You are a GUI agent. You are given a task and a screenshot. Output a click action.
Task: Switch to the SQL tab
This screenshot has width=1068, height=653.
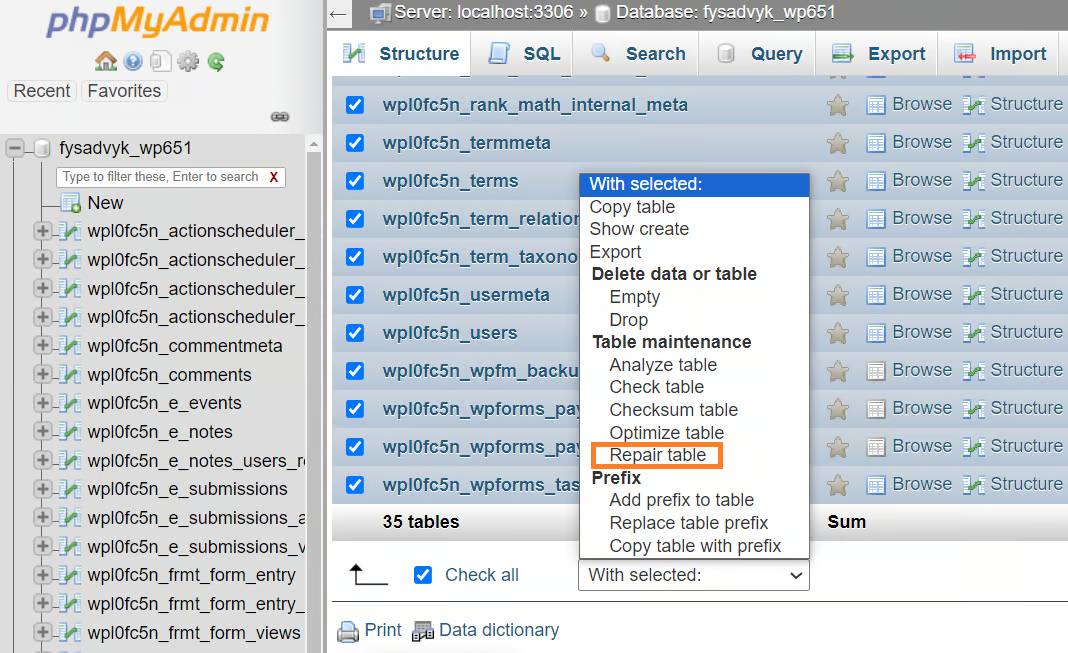[x=525, y=54]
